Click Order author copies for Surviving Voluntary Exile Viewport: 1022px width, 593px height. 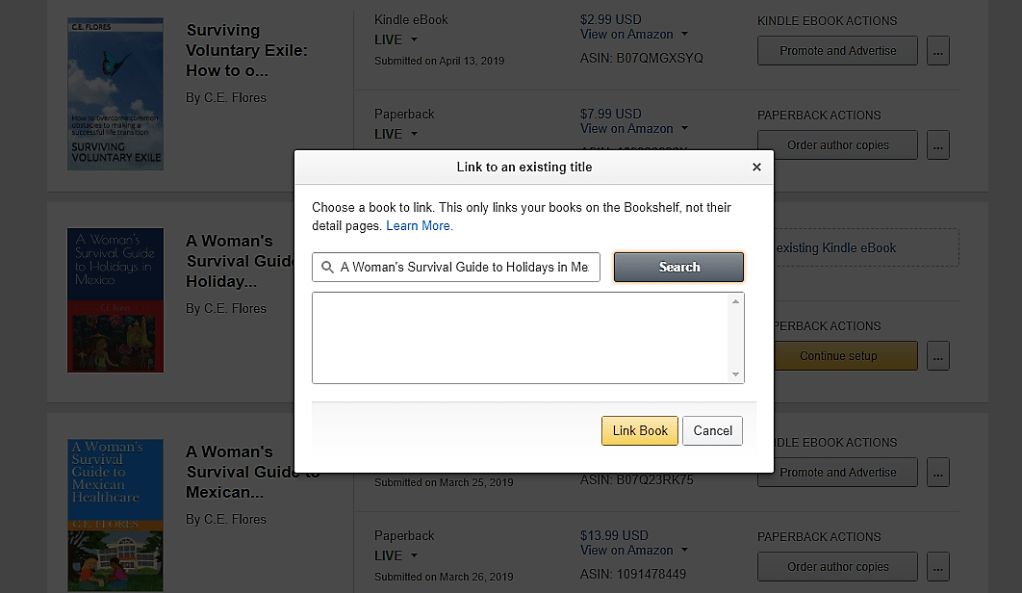pos(837,145)
